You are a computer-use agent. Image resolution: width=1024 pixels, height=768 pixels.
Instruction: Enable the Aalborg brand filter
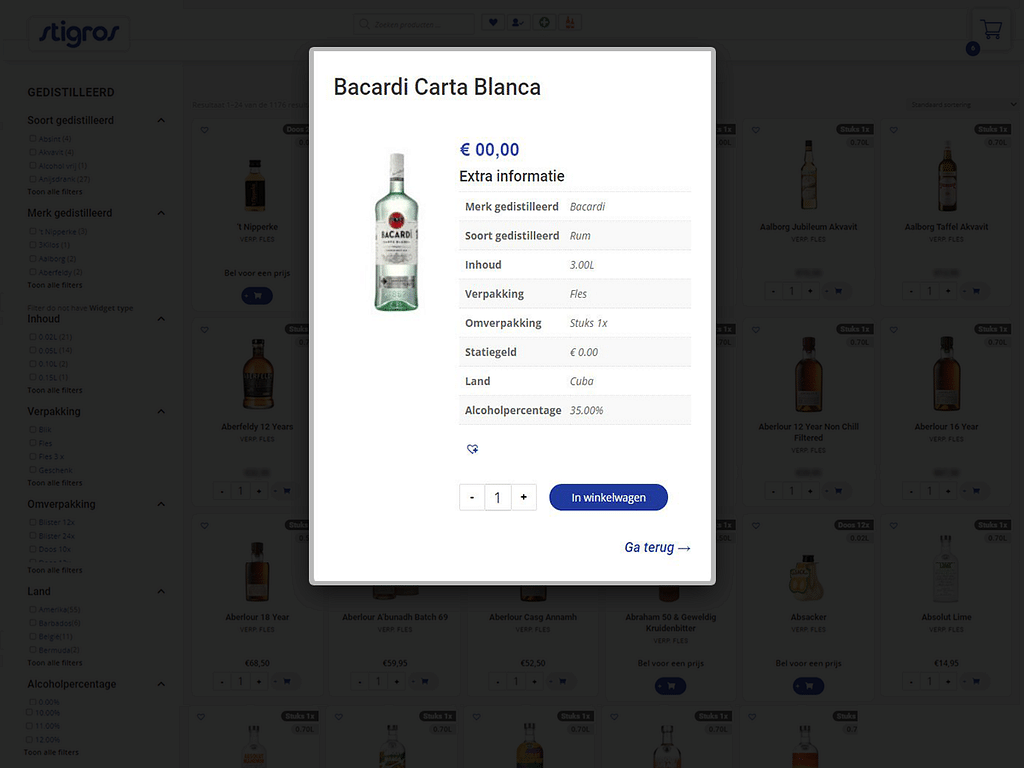click(x=33, y=258)
